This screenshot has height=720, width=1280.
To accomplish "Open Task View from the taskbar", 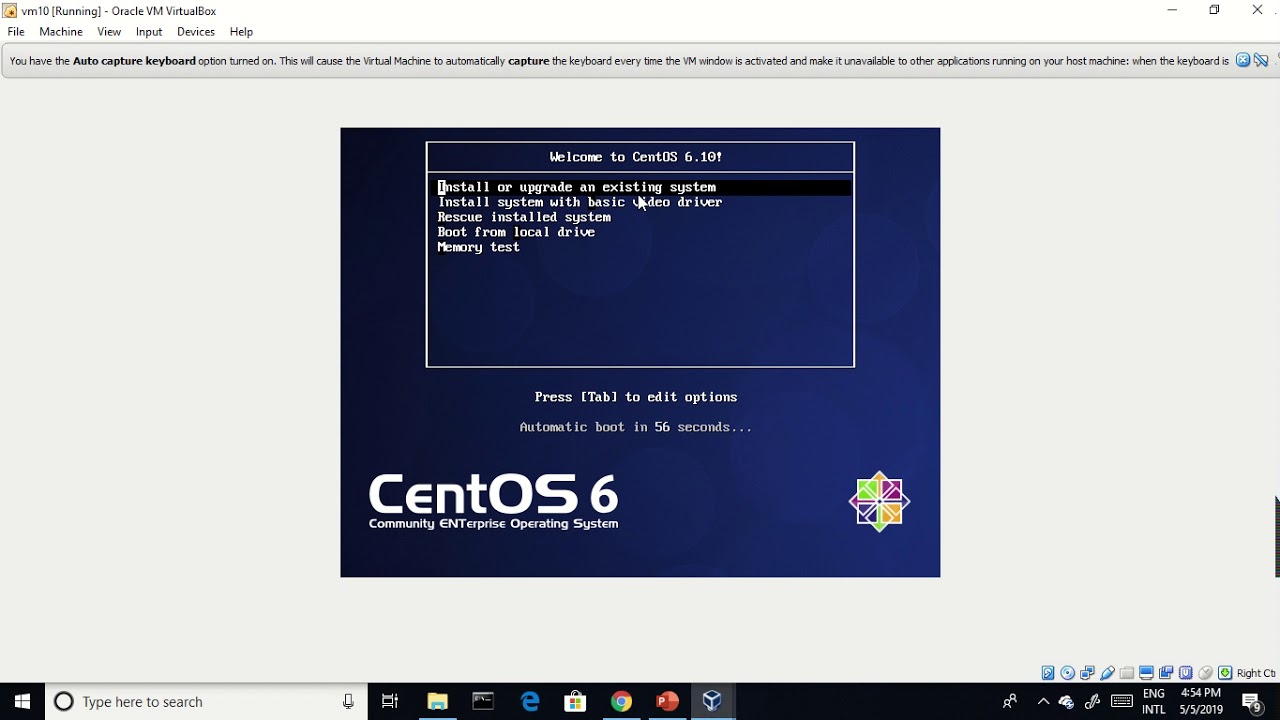I will tap(390, 702).
